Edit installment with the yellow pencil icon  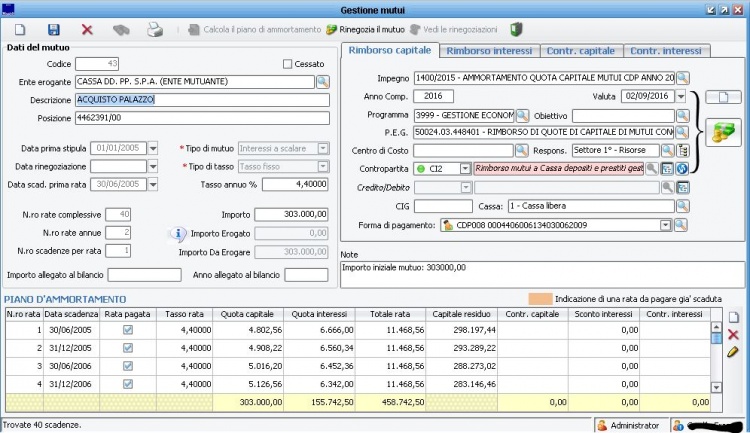pos(733,352)
